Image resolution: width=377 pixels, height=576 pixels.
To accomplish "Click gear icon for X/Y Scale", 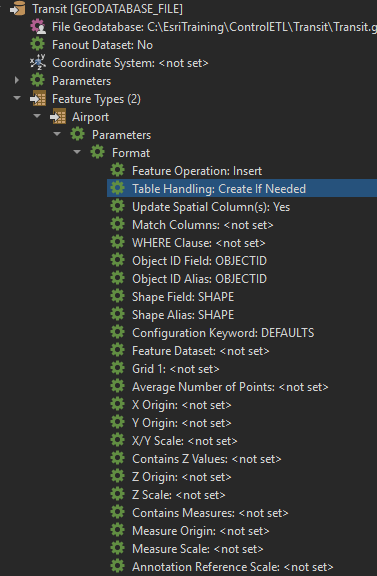I will [118, 441].
